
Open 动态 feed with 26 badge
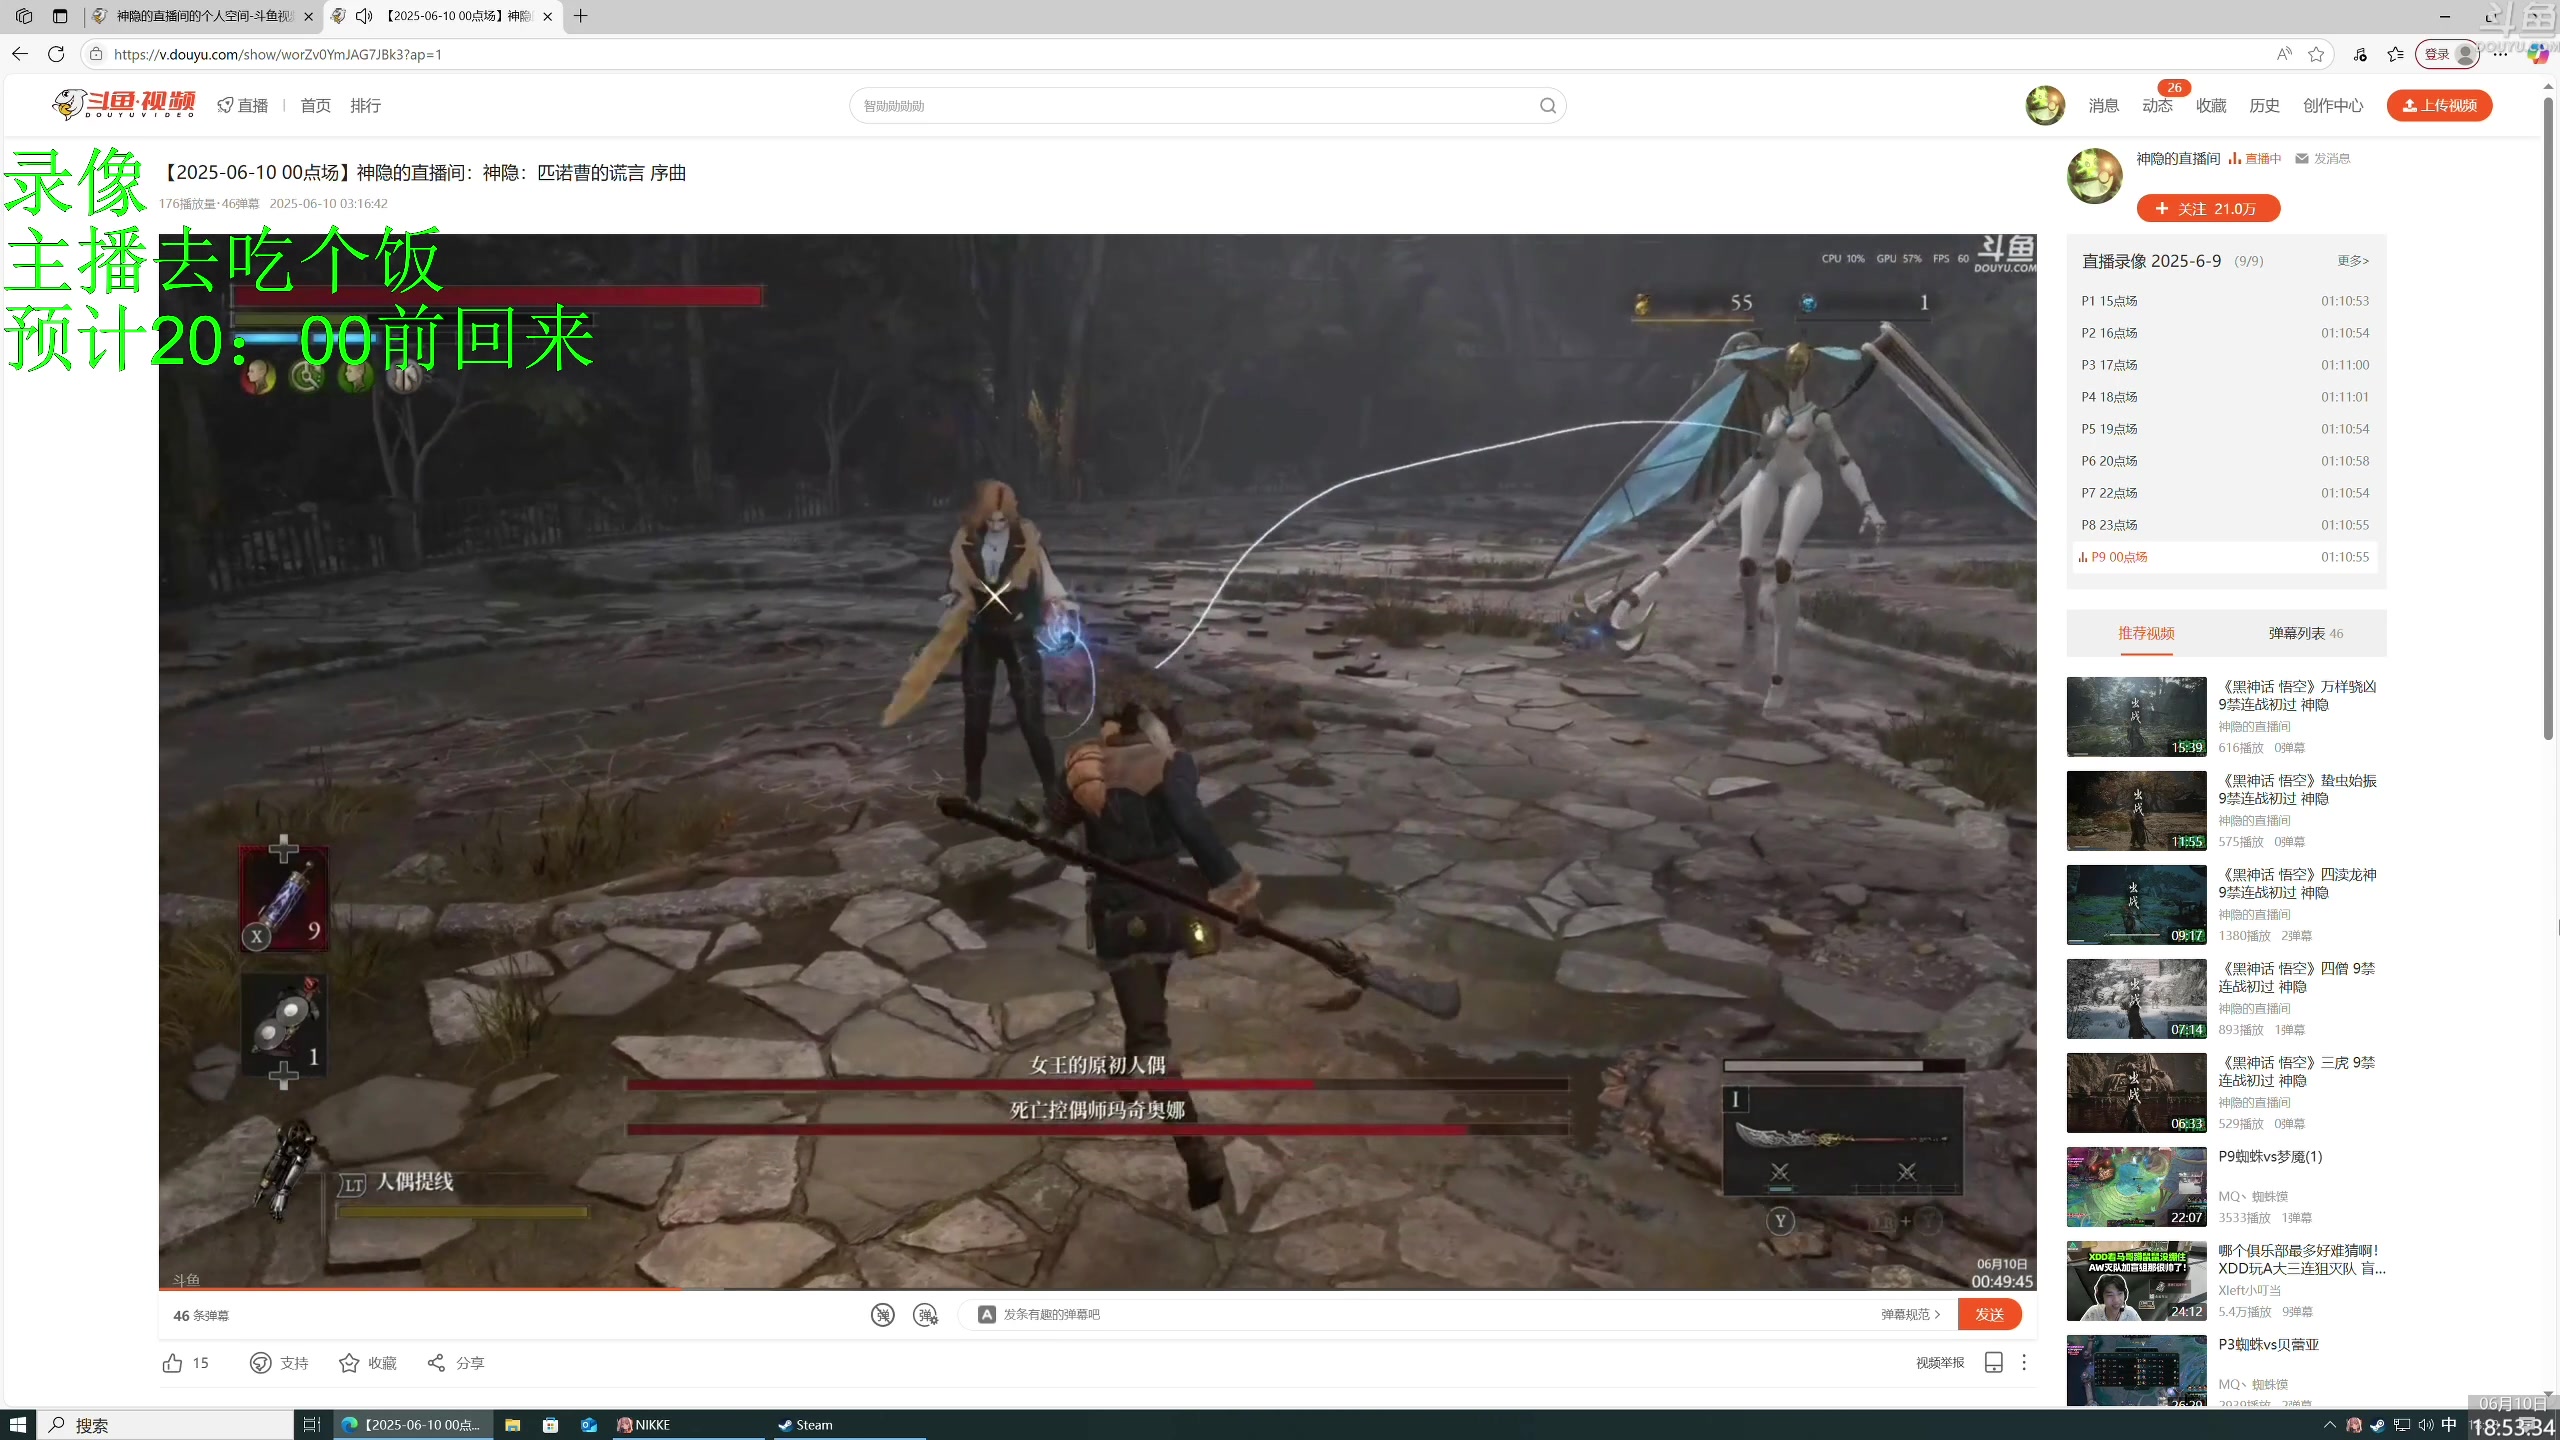(x=2157, y=105)
